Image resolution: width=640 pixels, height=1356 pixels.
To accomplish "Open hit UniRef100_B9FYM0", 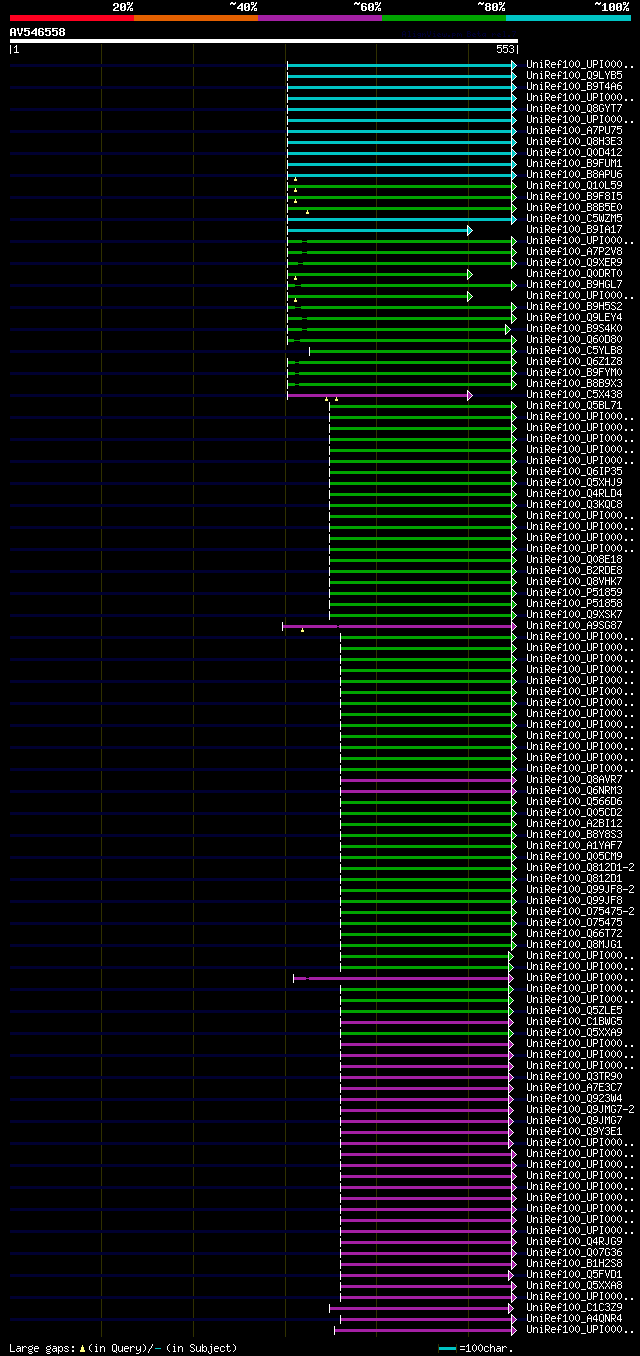I will click(x=575, y=372).
